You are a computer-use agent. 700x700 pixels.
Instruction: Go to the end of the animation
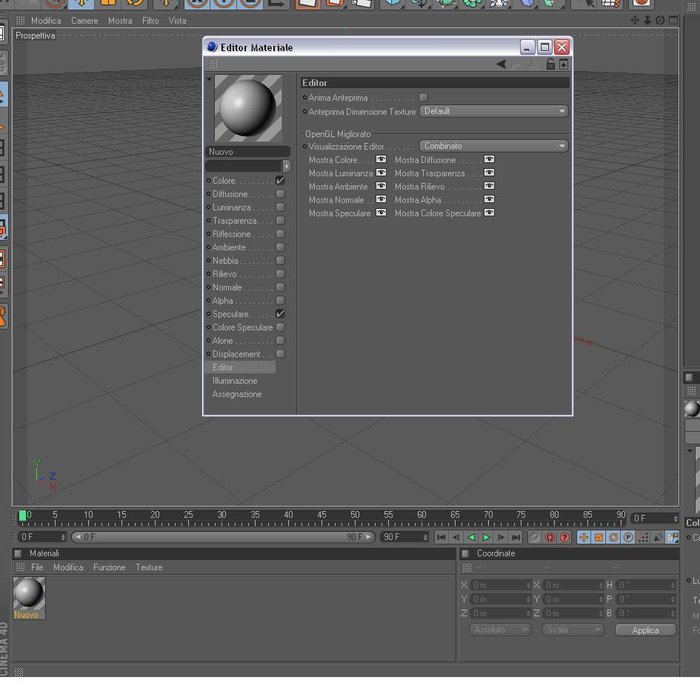pos(516,537)
